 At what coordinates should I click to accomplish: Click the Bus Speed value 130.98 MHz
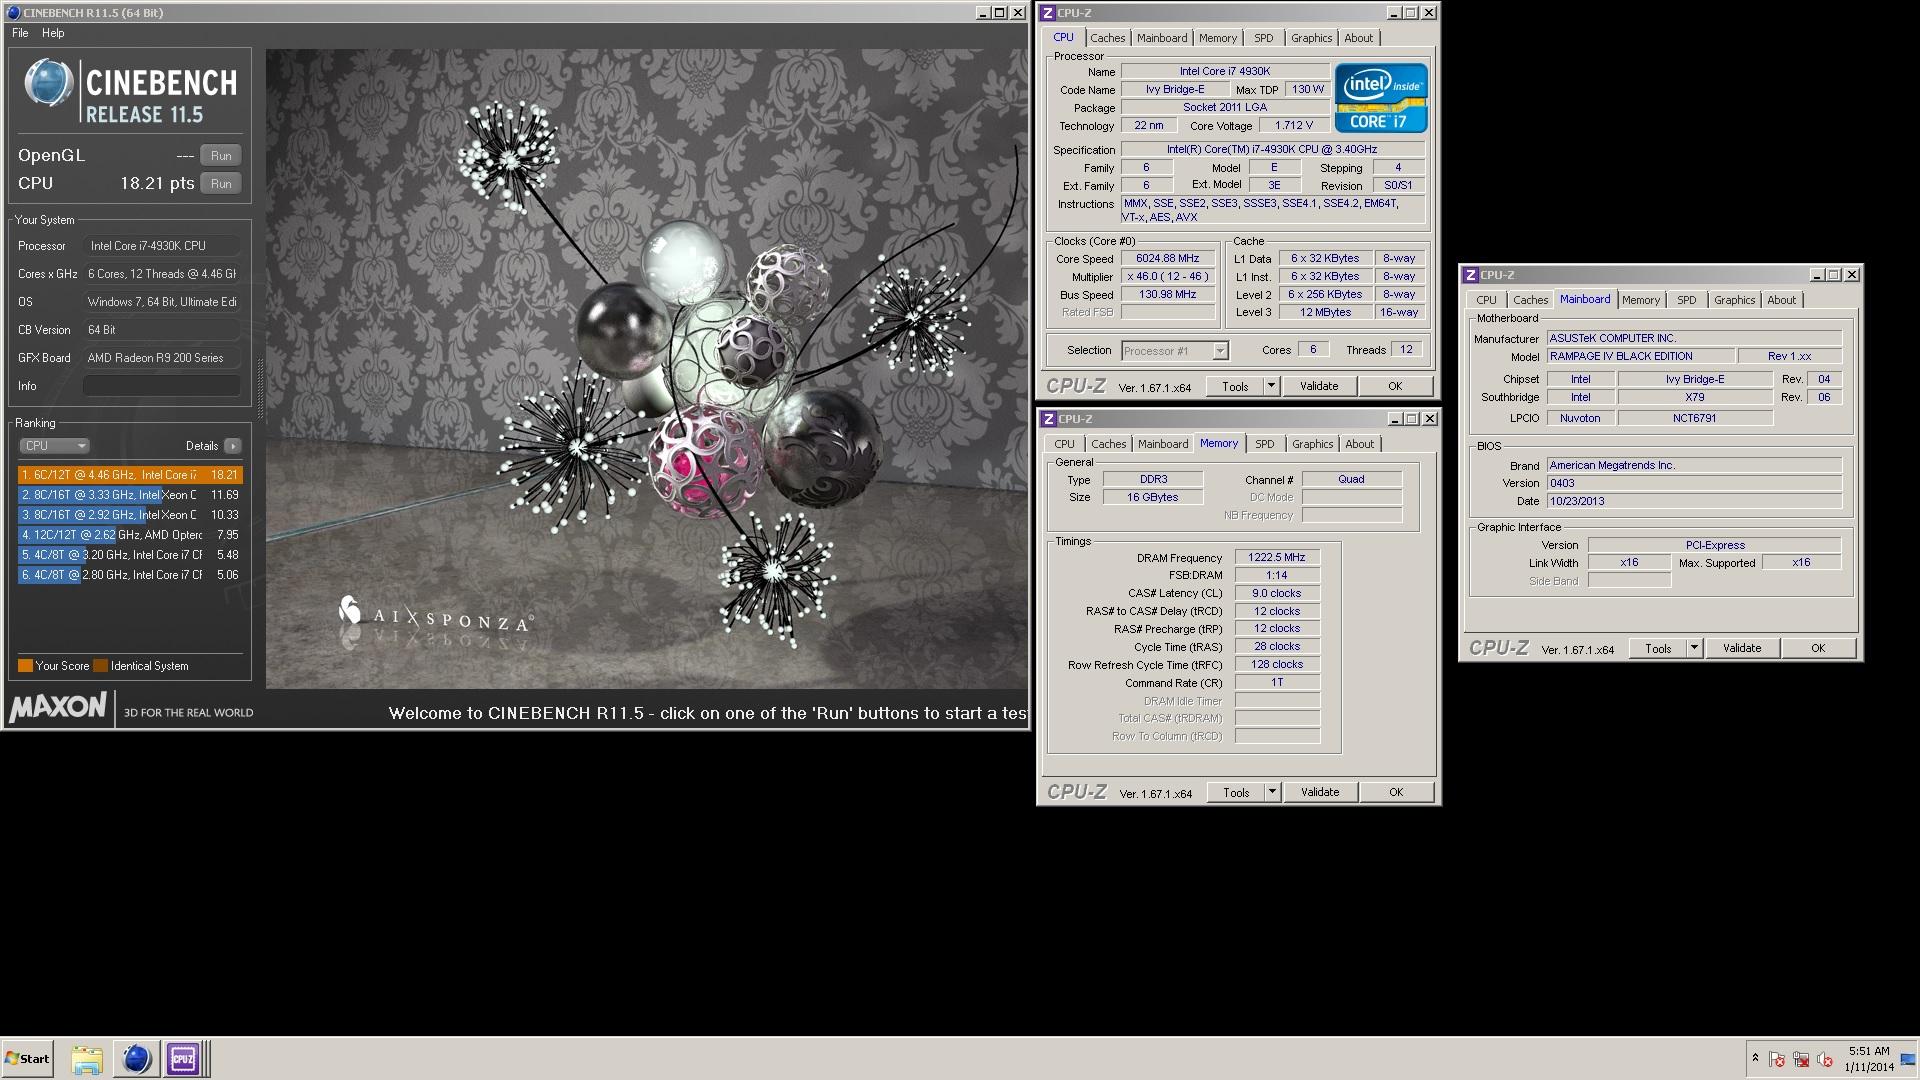pyautogui.click(x=1168, y=295)
